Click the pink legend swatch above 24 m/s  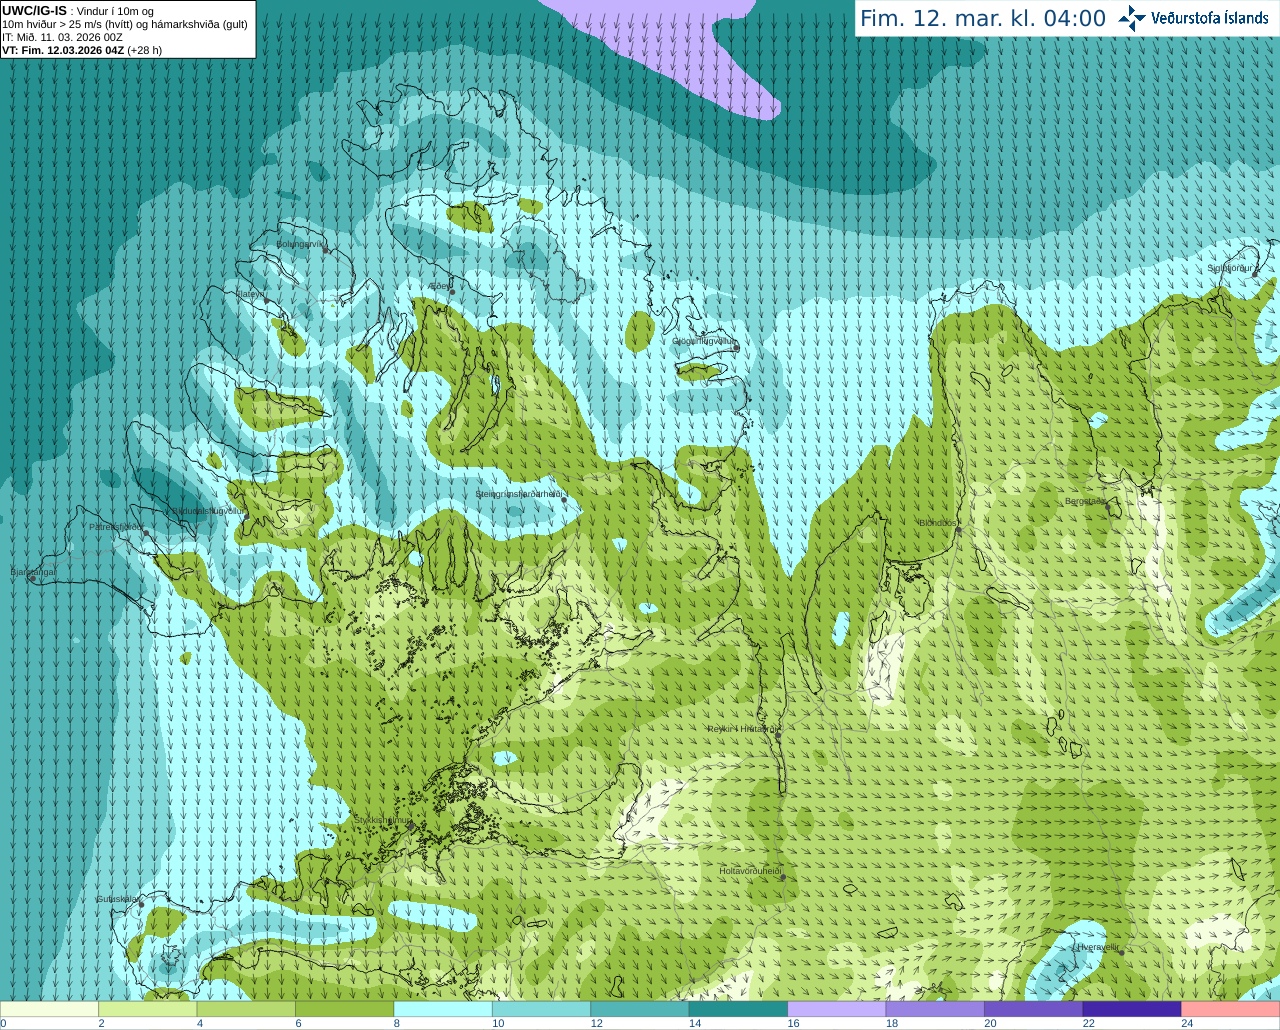[1230, 1009]
